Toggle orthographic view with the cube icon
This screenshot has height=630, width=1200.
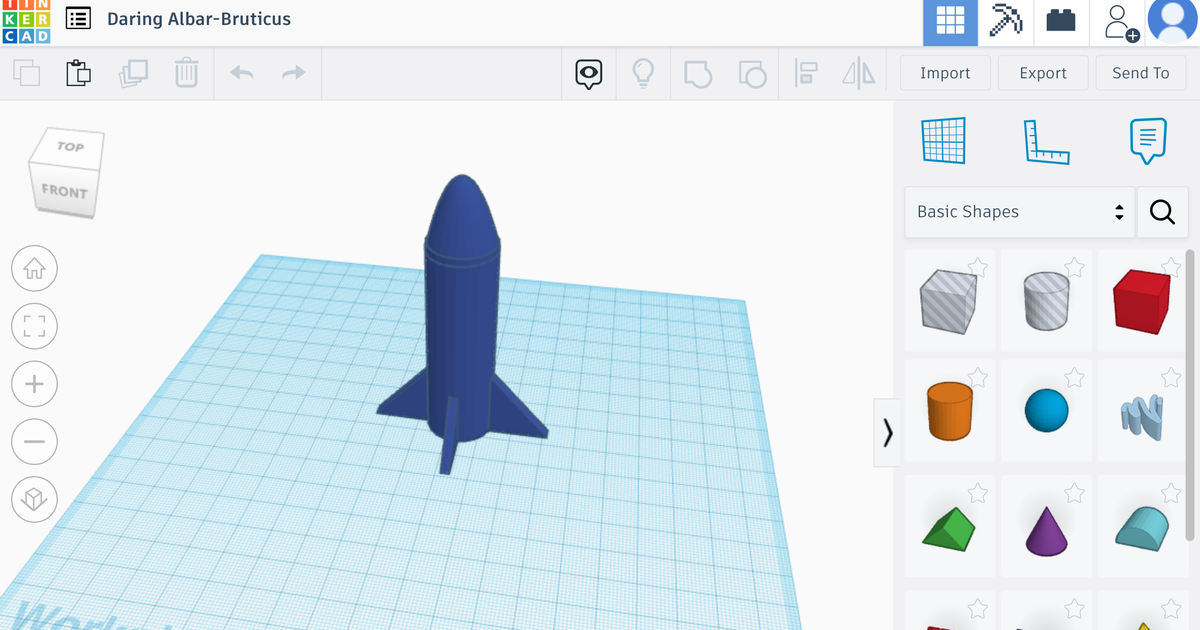click(x=34, y=499)
